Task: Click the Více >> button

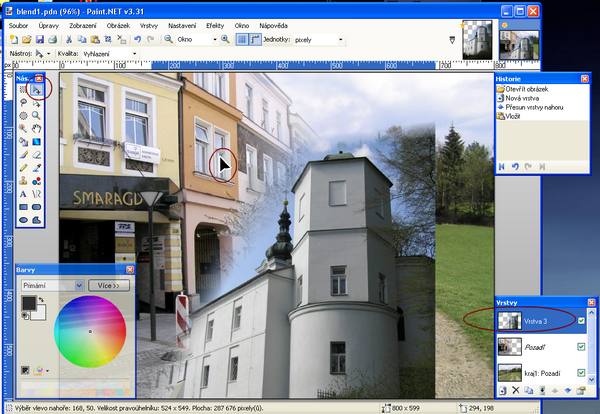Action: click(x=108, y=285)
